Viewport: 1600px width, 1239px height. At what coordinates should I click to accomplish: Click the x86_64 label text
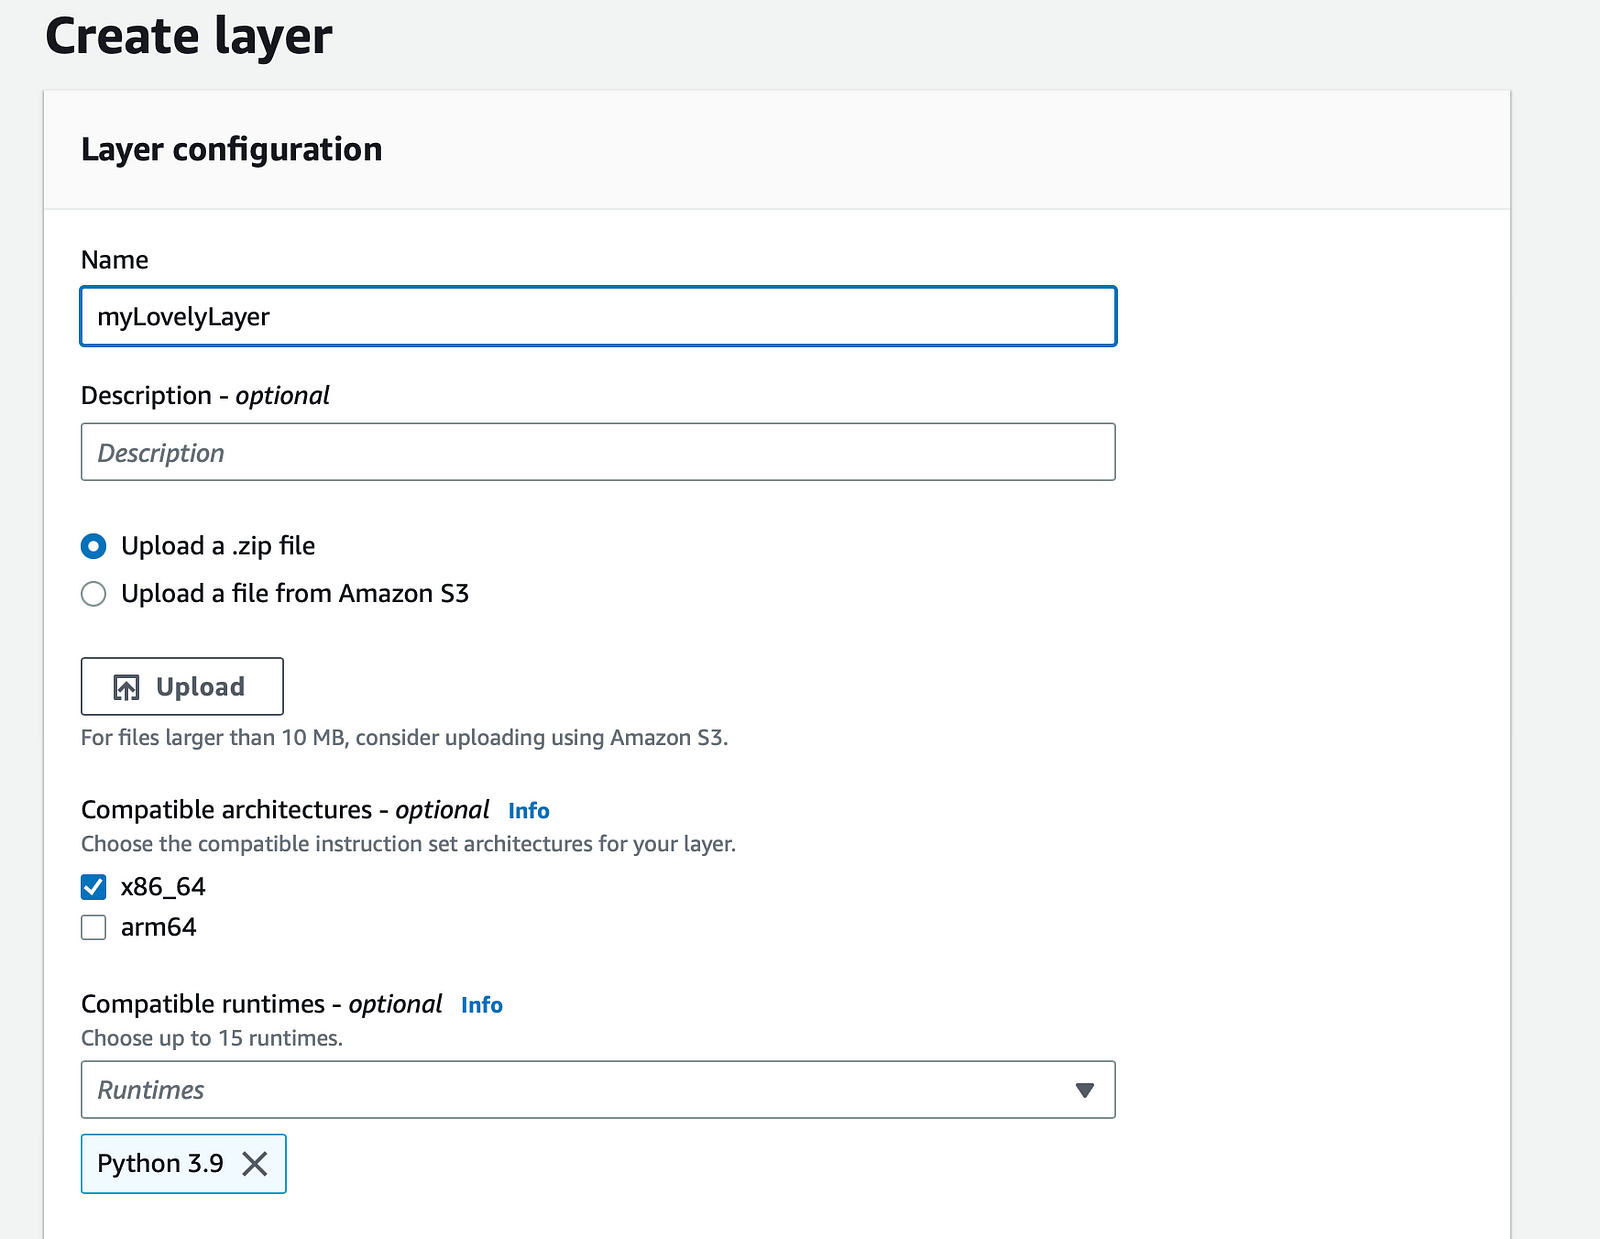[163, 887]
